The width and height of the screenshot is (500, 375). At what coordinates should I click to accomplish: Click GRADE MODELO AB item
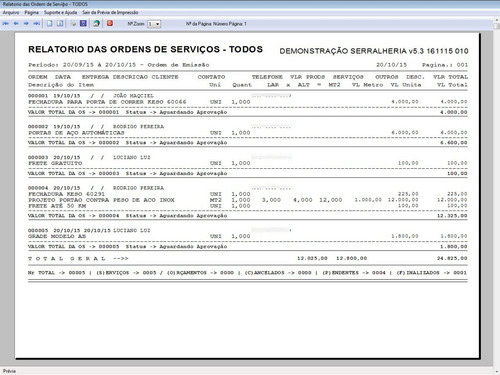point(247,236)
